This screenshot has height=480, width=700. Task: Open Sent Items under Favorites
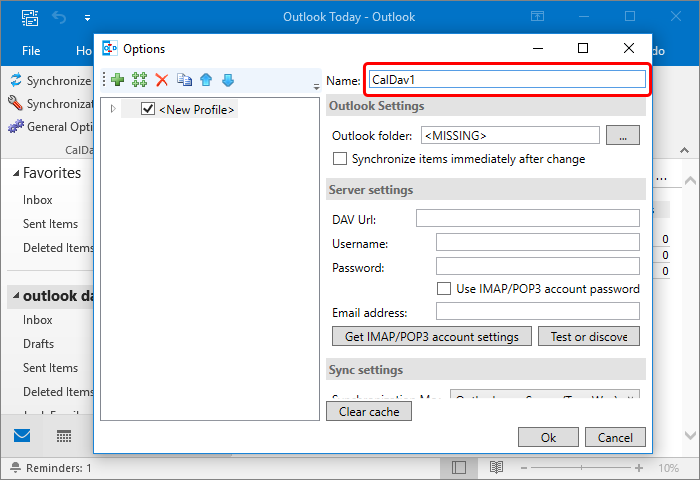click(50, 224)
